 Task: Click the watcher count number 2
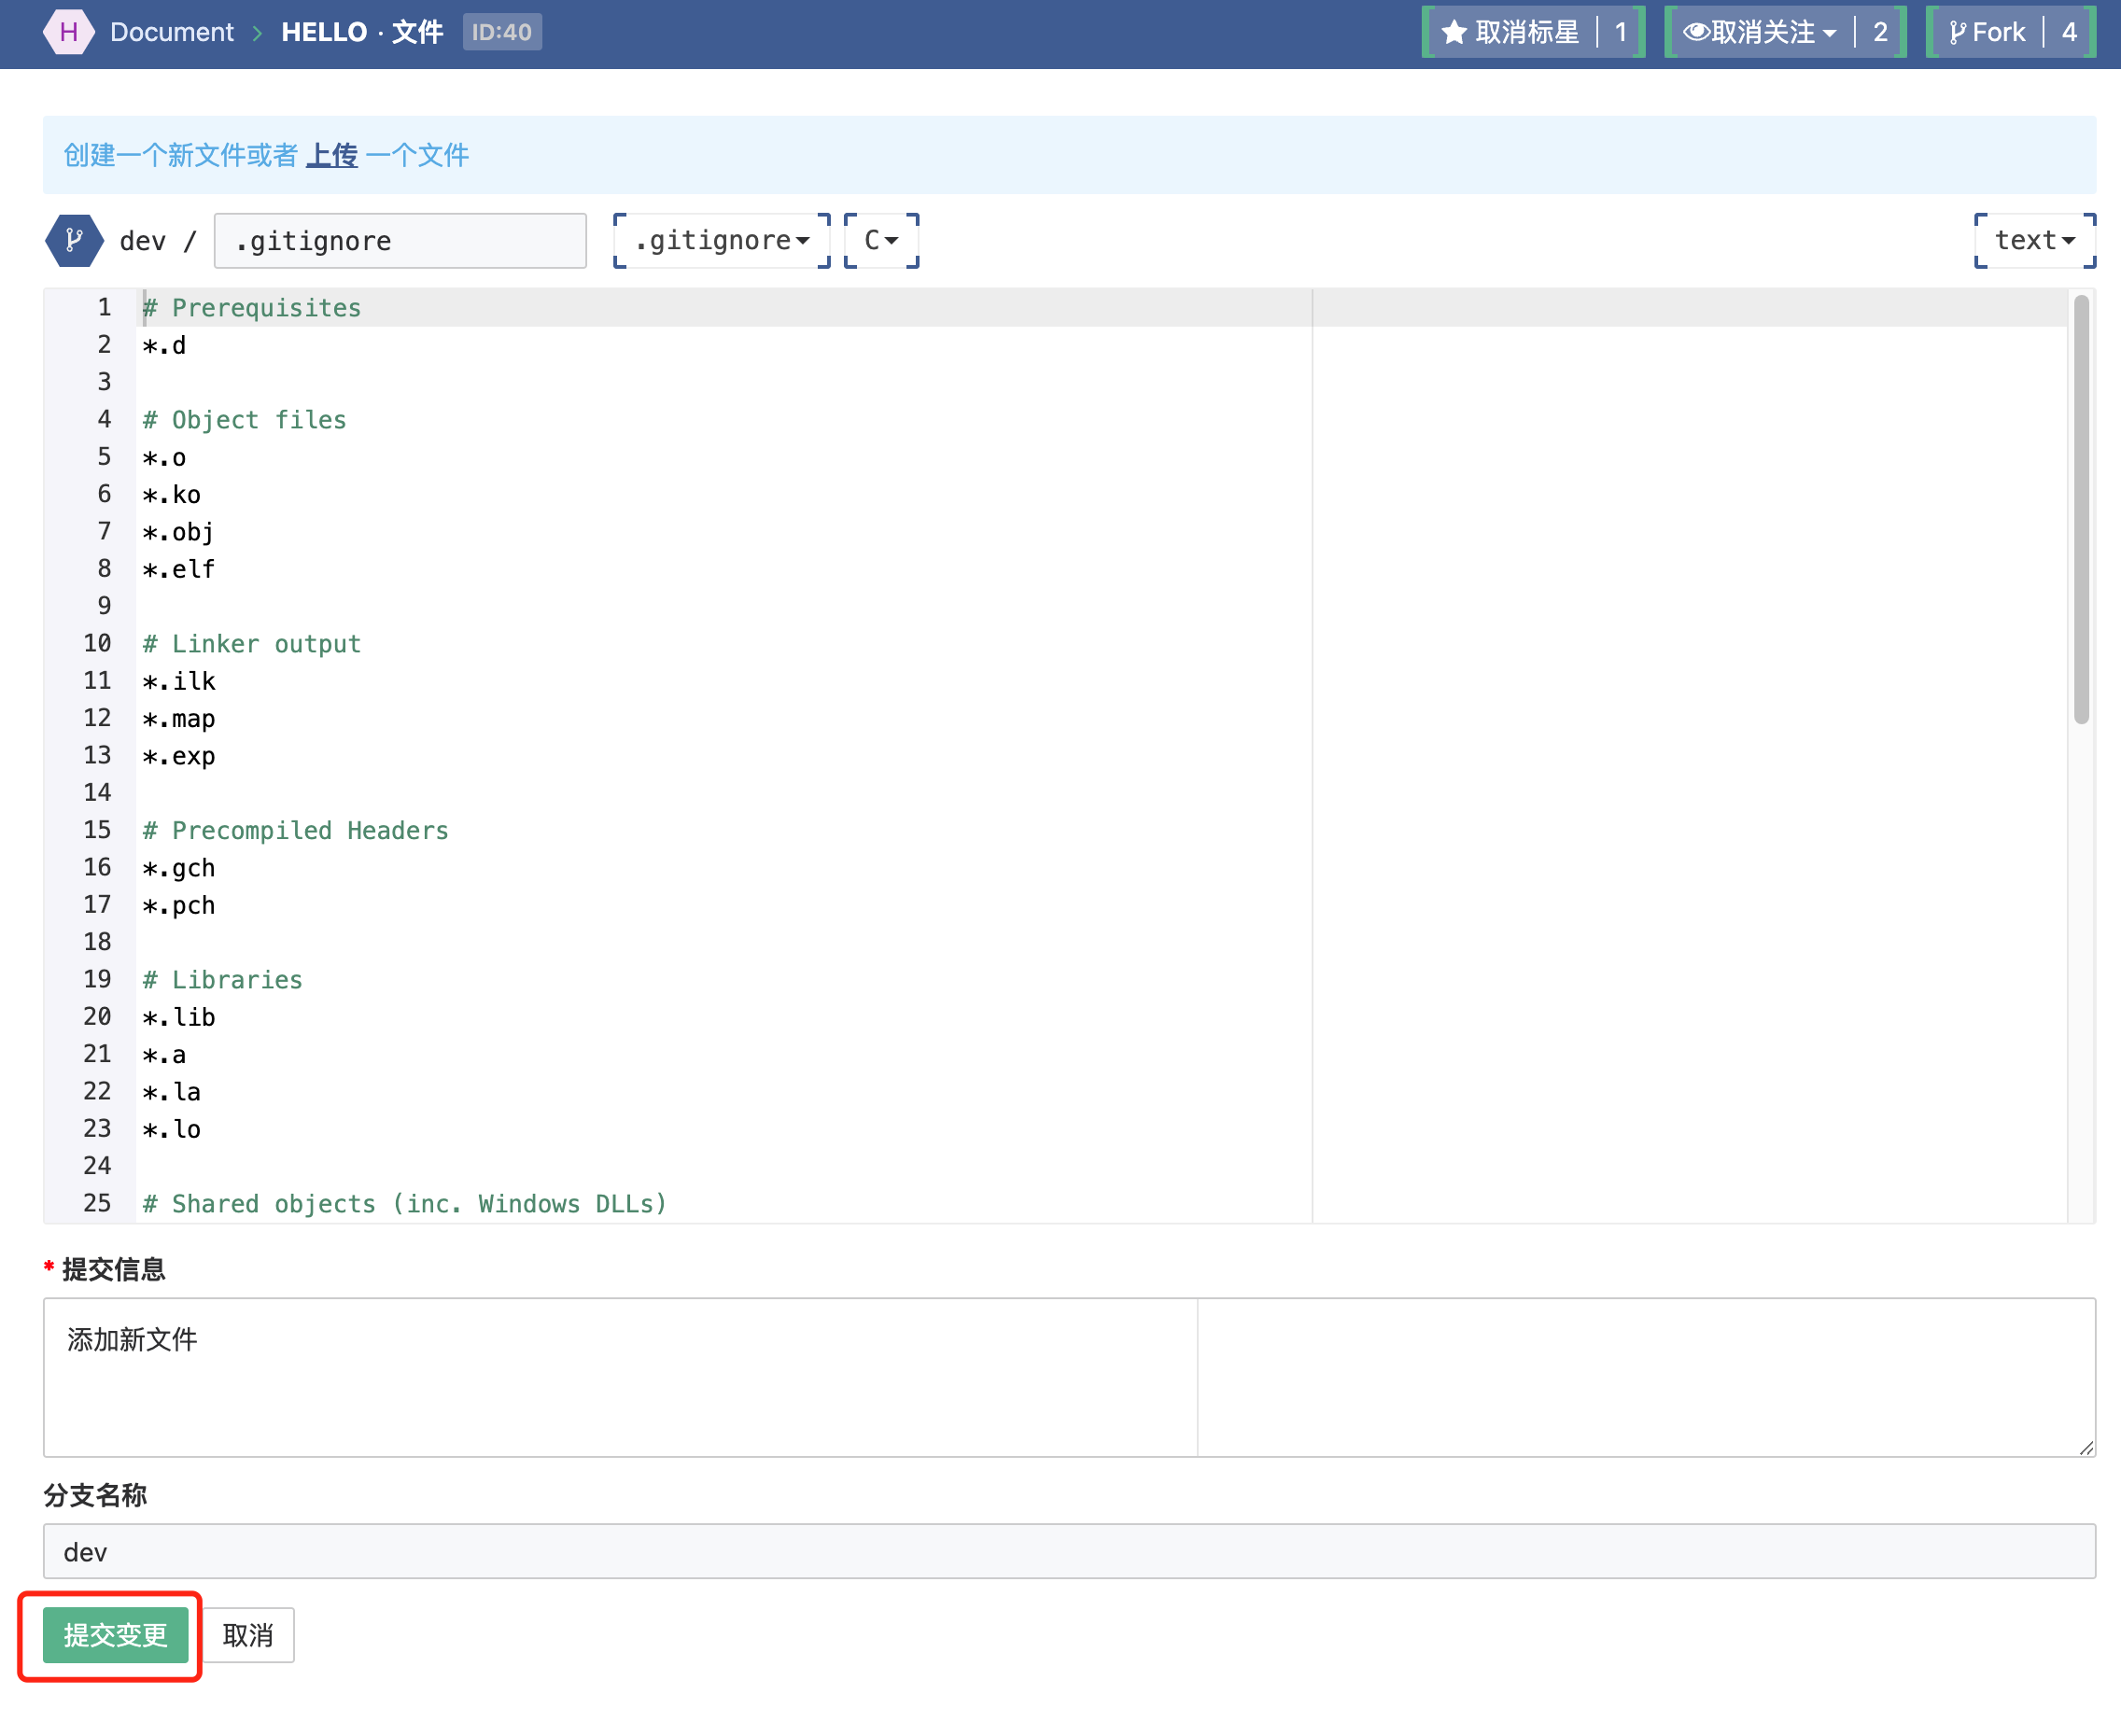pyautogui.click(x=1880, y=33)
